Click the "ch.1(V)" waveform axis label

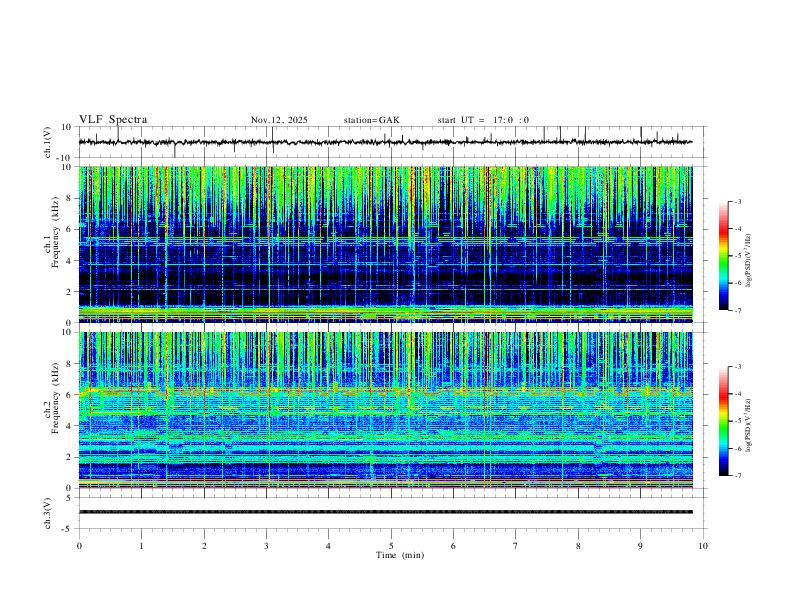tap(48, 142)
